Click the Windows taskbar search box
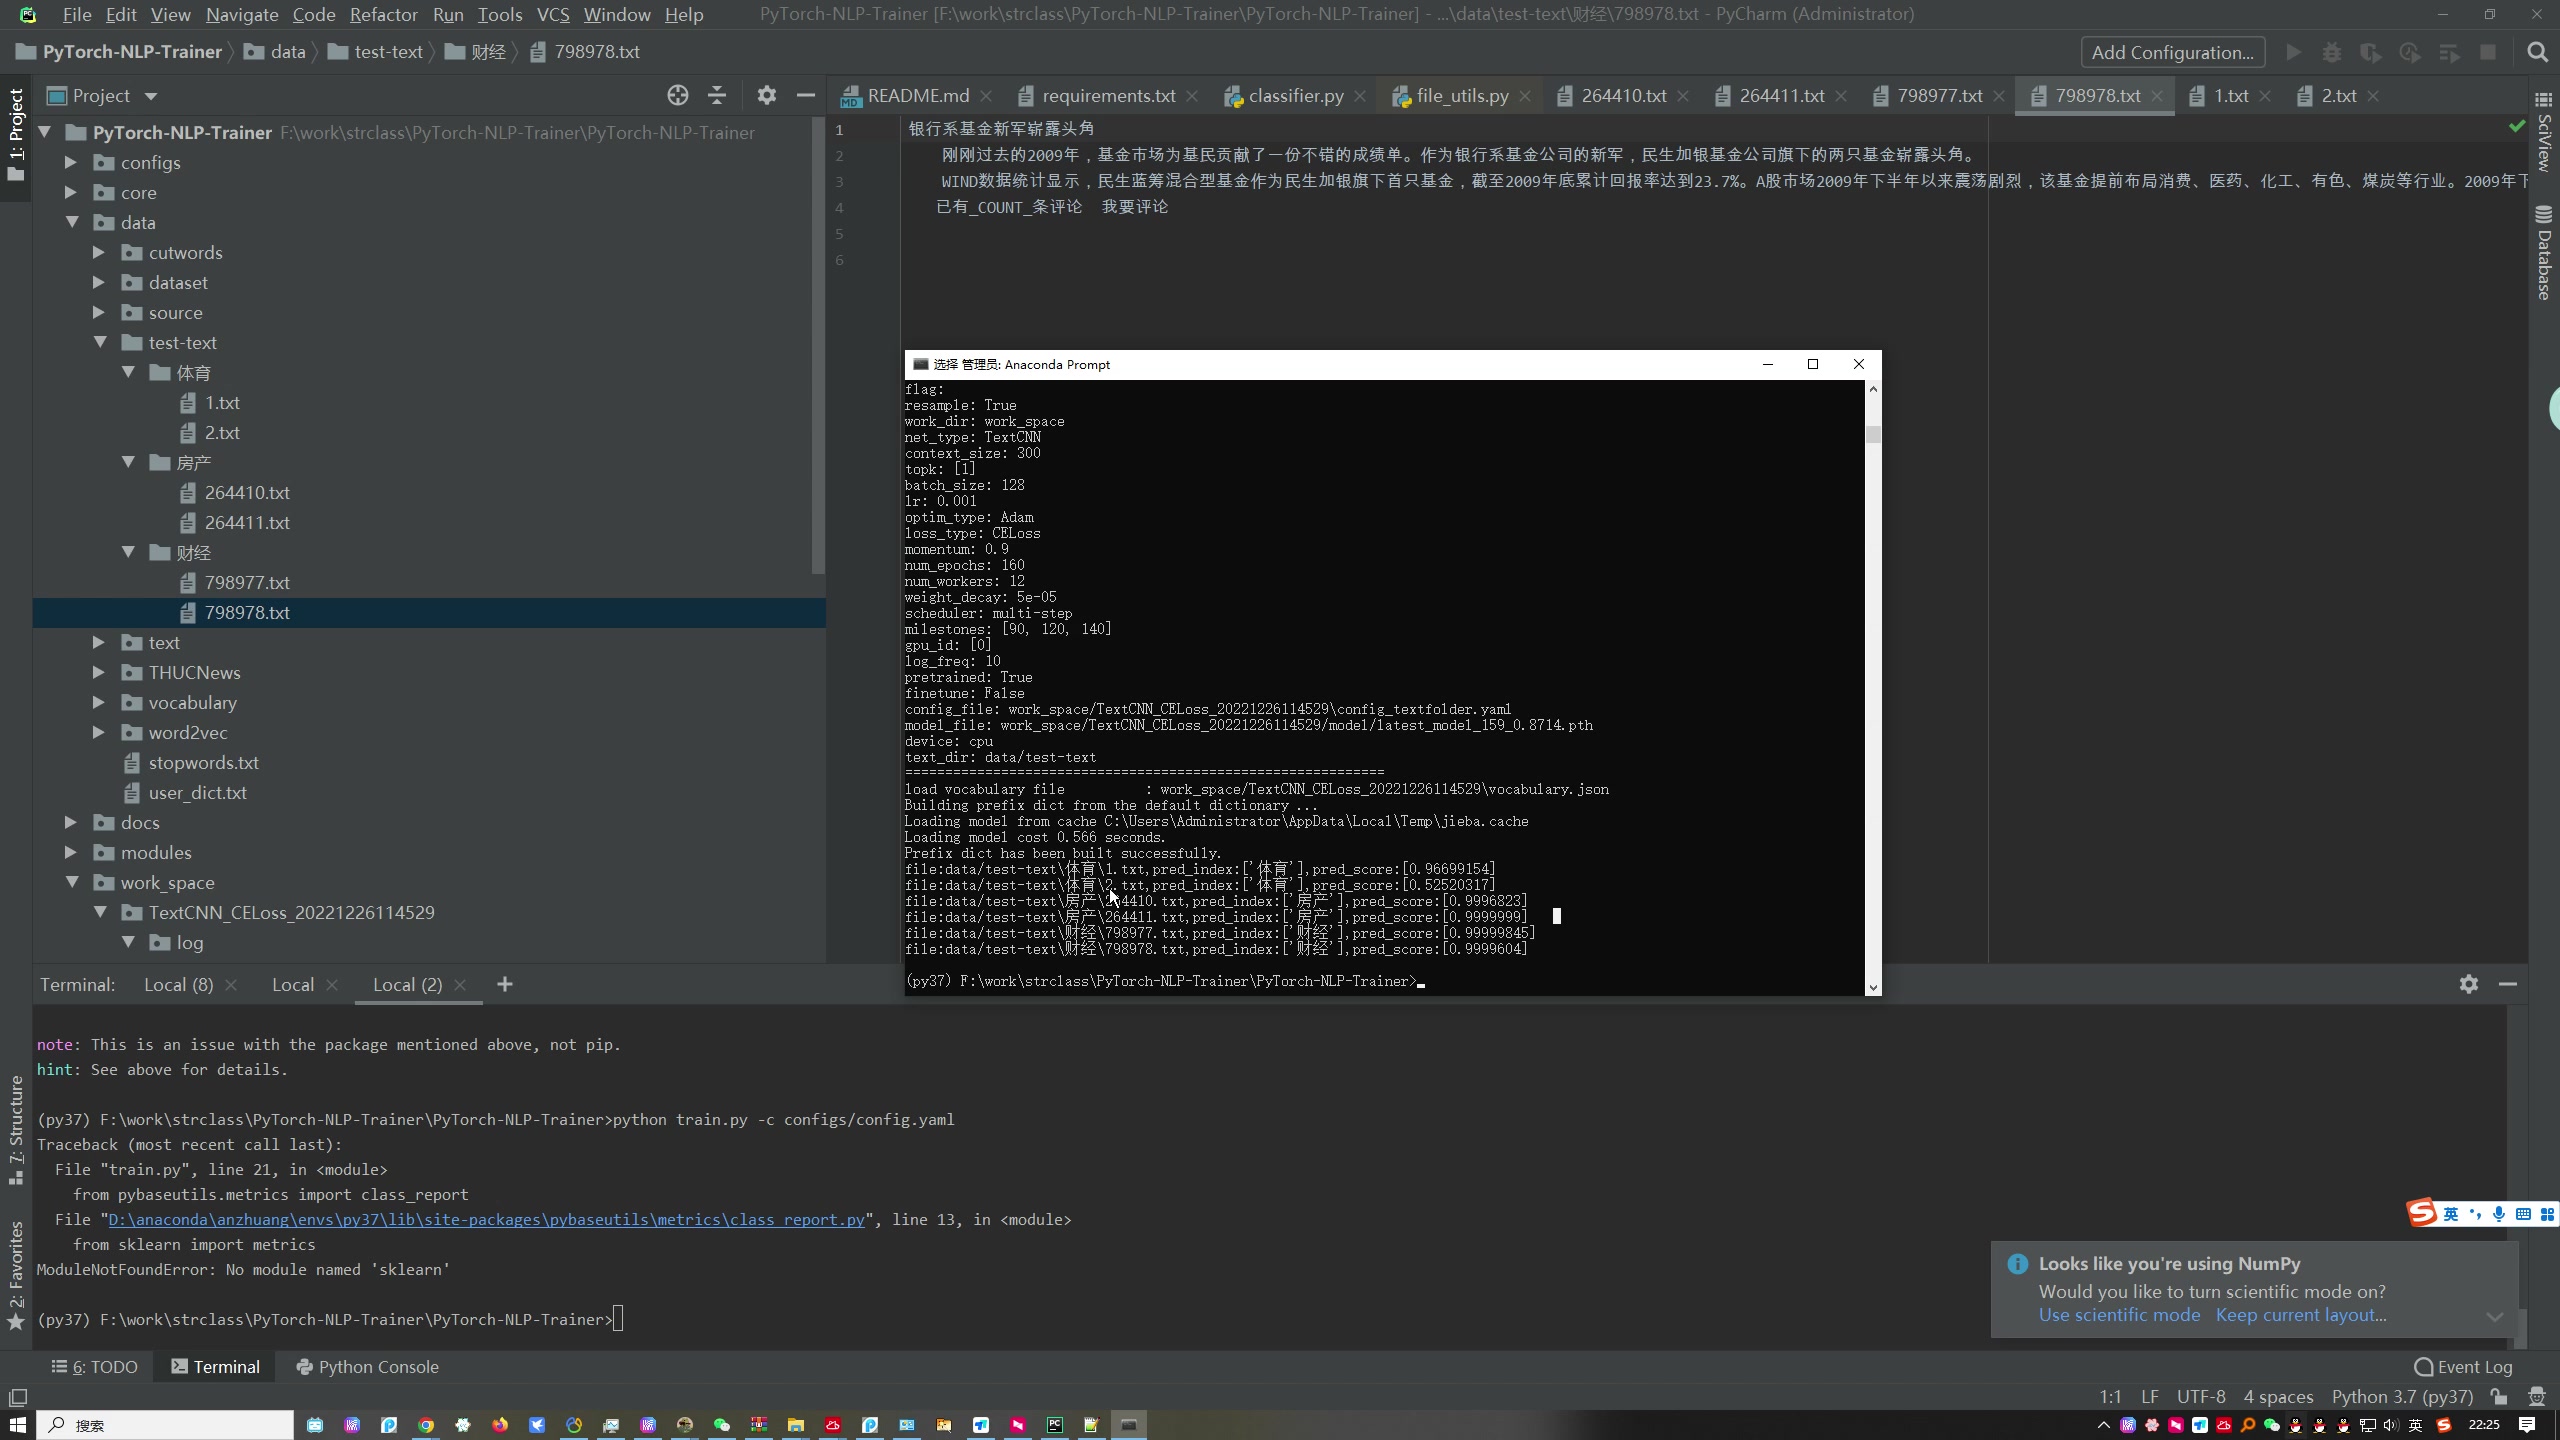 [166, 1425]
